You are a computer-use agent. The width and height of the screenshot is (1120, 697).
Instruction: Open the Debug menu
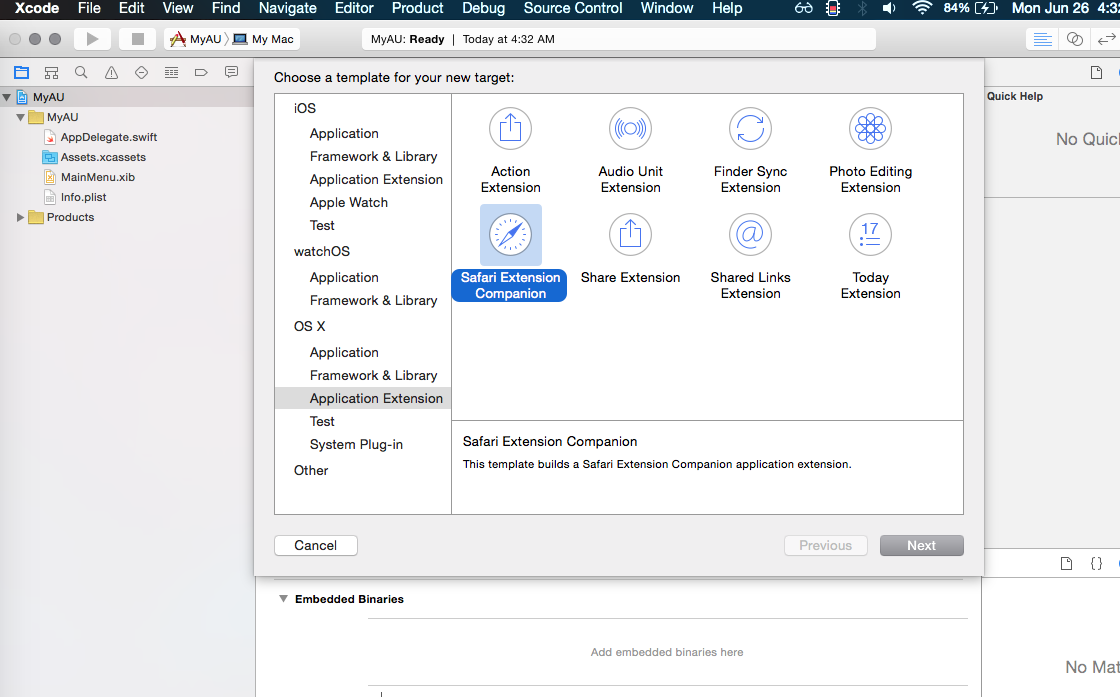(x=483, y=9)
